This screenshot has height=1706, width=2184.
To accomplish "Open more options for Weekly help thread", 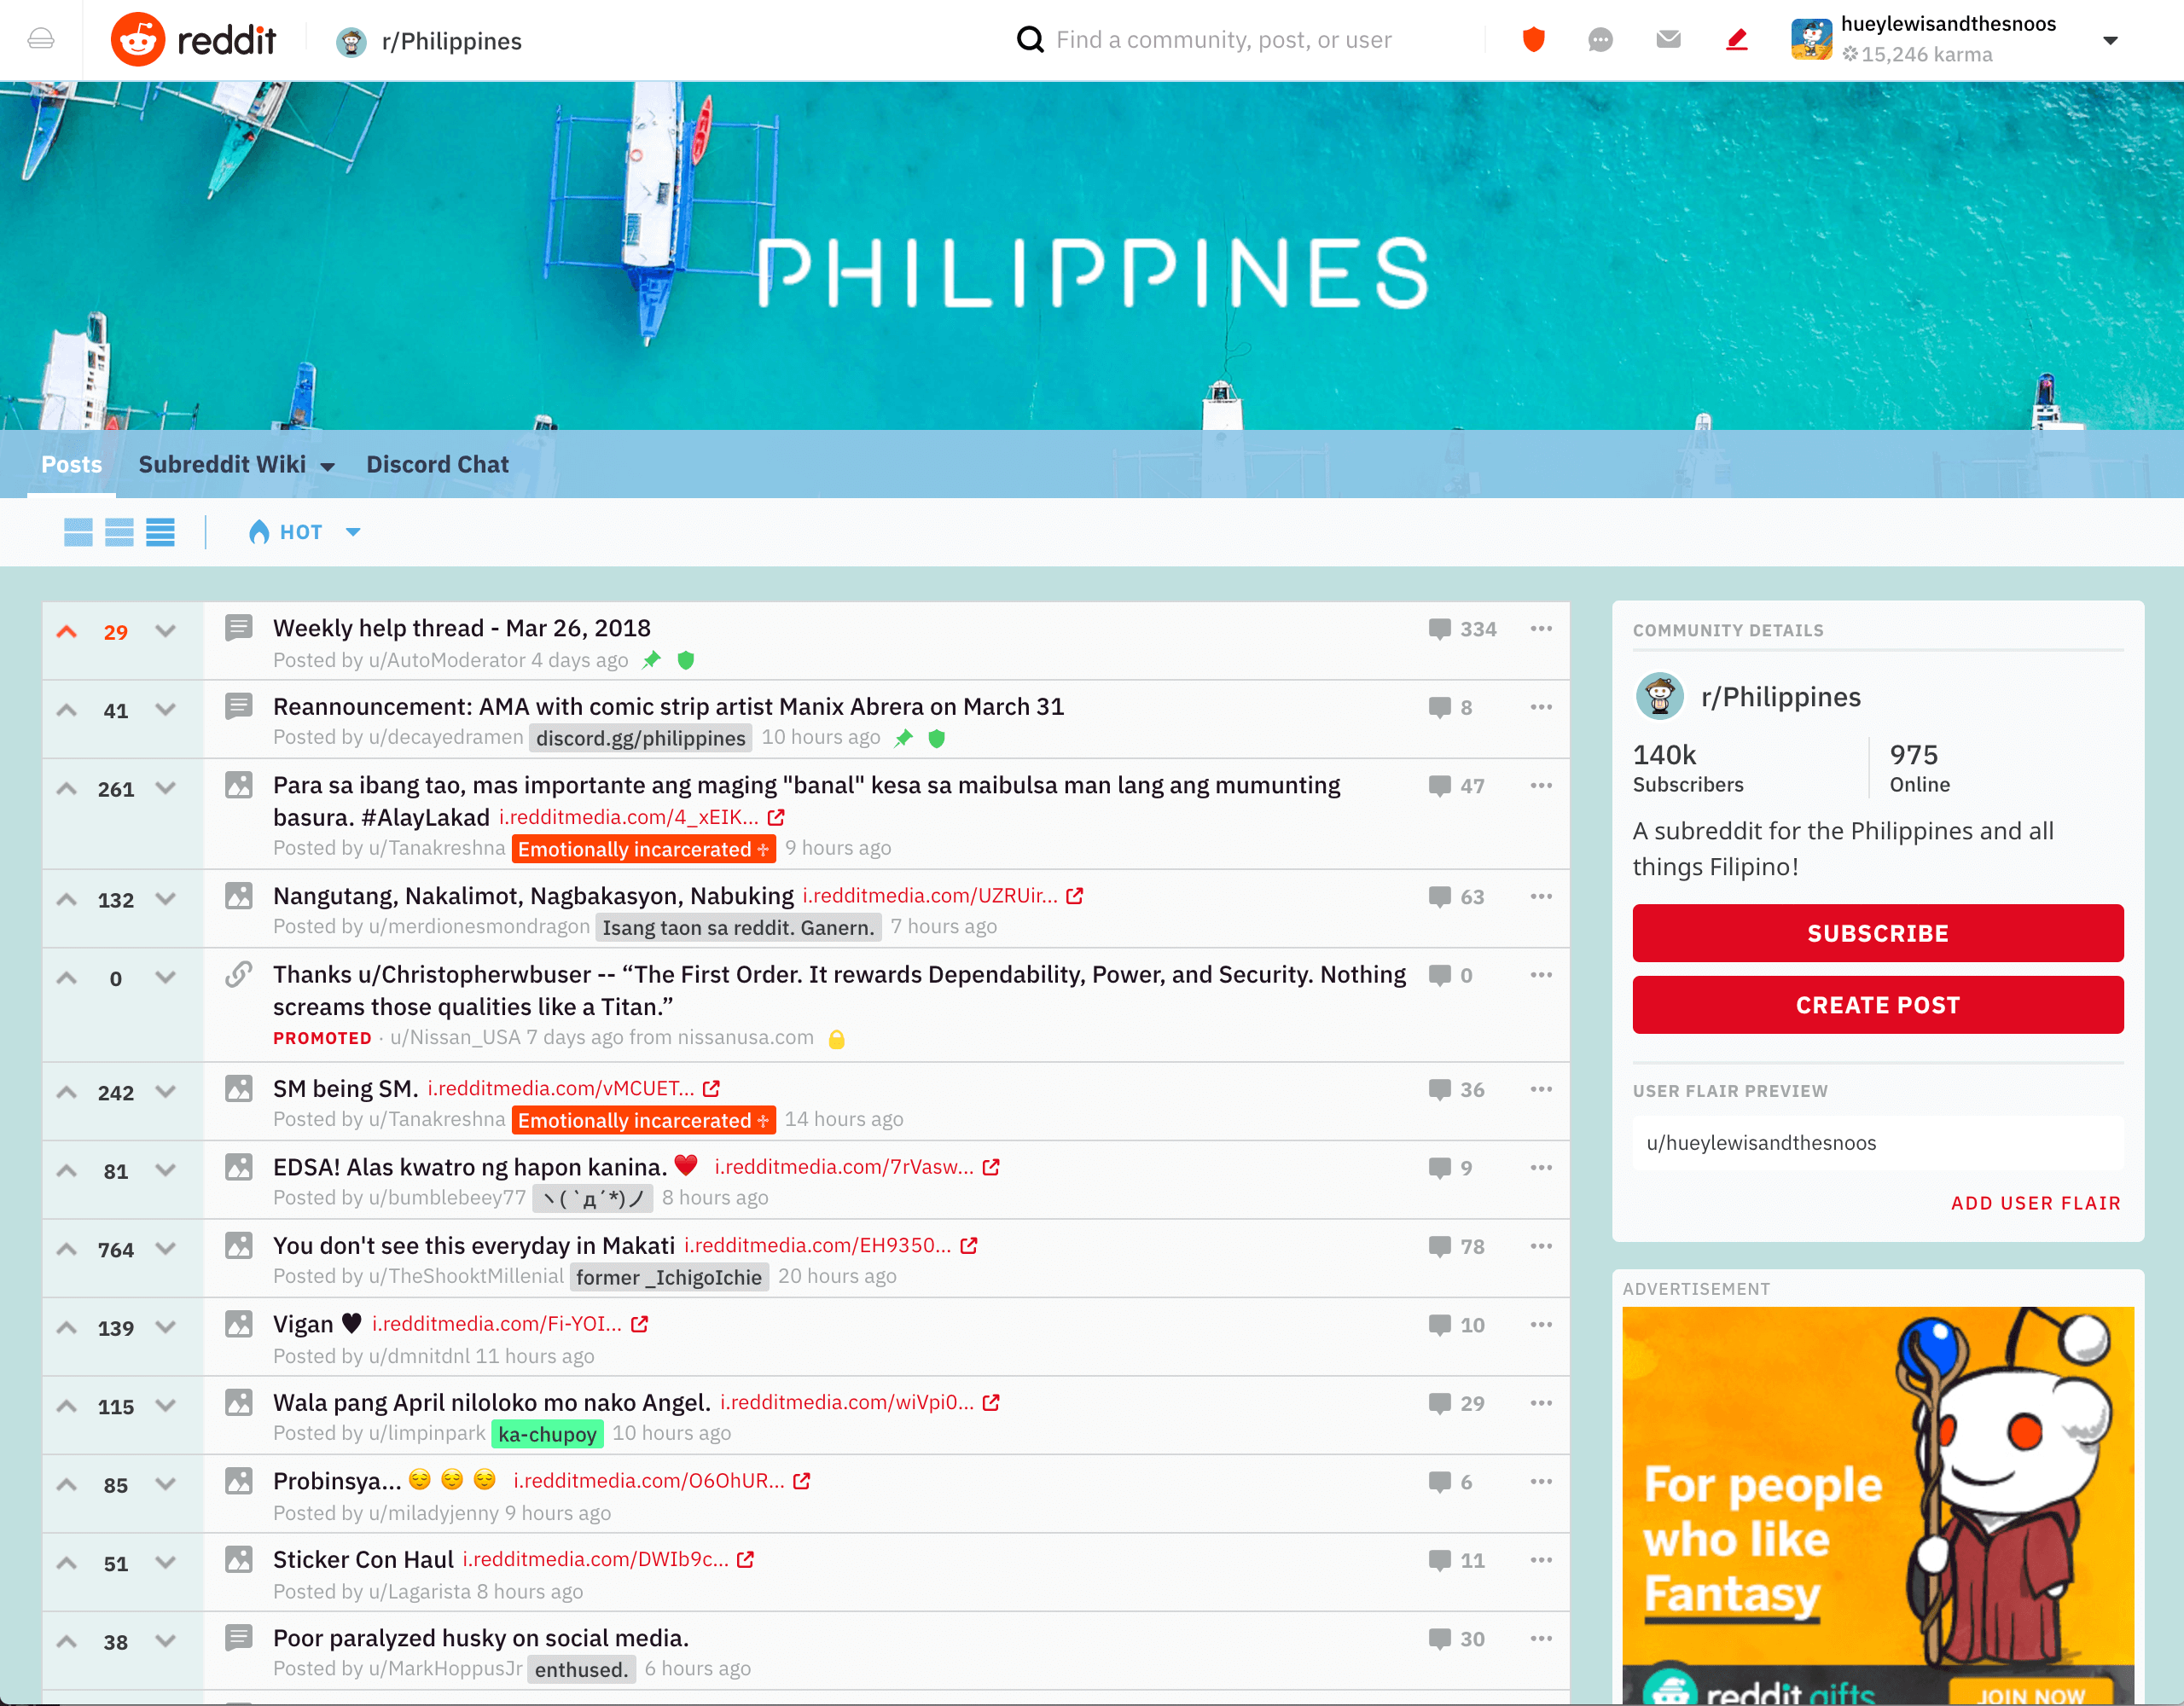I will (x=1540, y=629).
